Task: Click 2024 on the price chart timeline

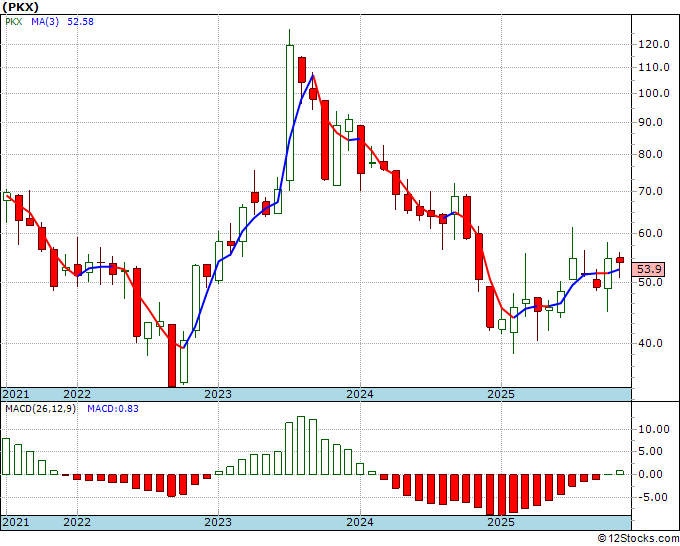Action: (360, 394)
